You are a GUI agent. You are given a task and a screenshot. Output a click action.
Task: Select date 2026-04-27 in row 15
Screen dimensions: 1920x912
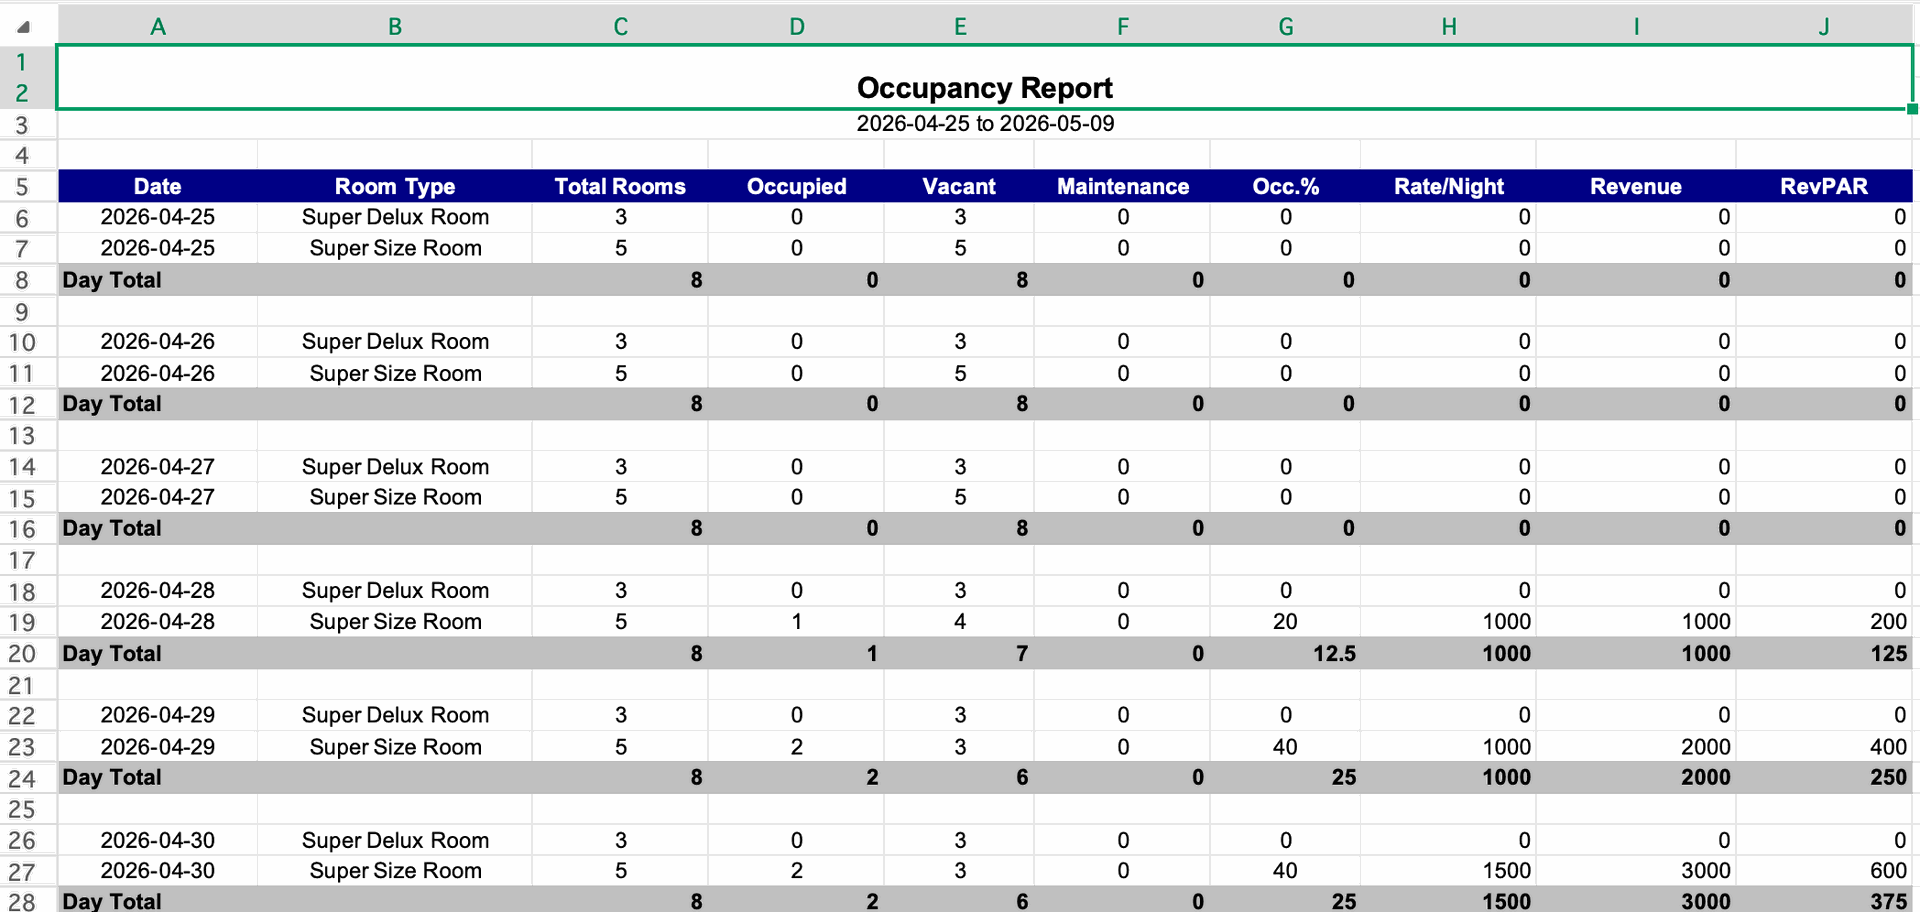click(158, 497)
